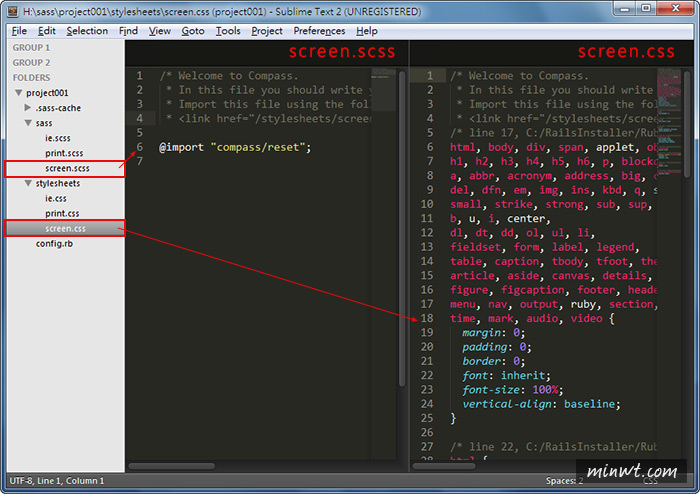700x494 pixels.
Task: Click UTF-8, Line 1, Column 1 status
Action: point(57,481)
